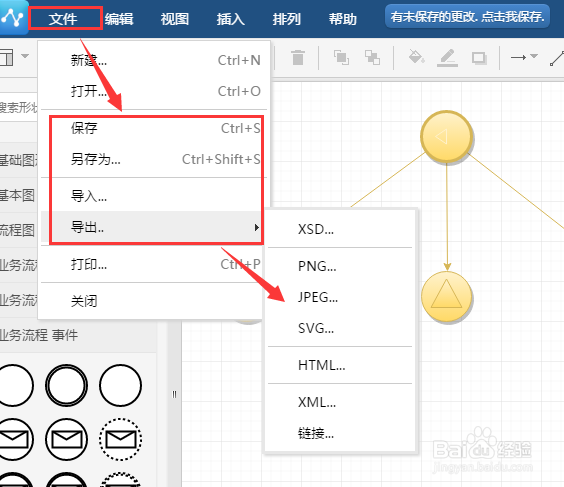Viewport: 564px width, 487px height.
Task: Click the shadow toggle icon
Action: click(x=479, y=58)
